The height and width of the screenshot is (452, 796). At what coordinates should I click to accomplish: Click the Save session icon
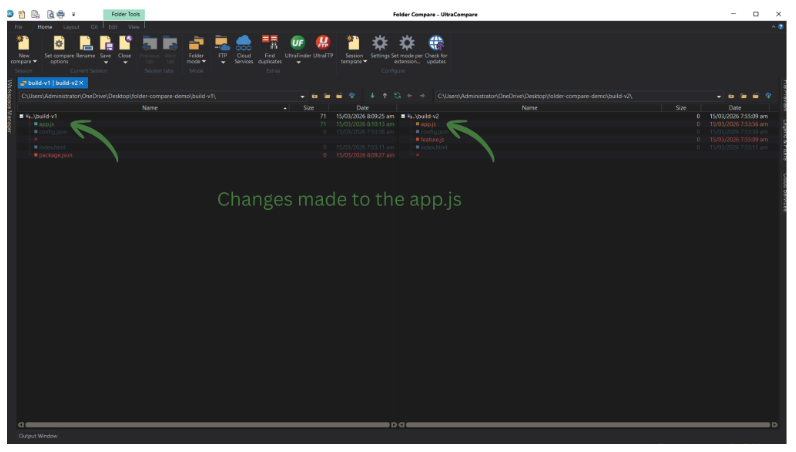pyautogui.click(x=106, y=43)
